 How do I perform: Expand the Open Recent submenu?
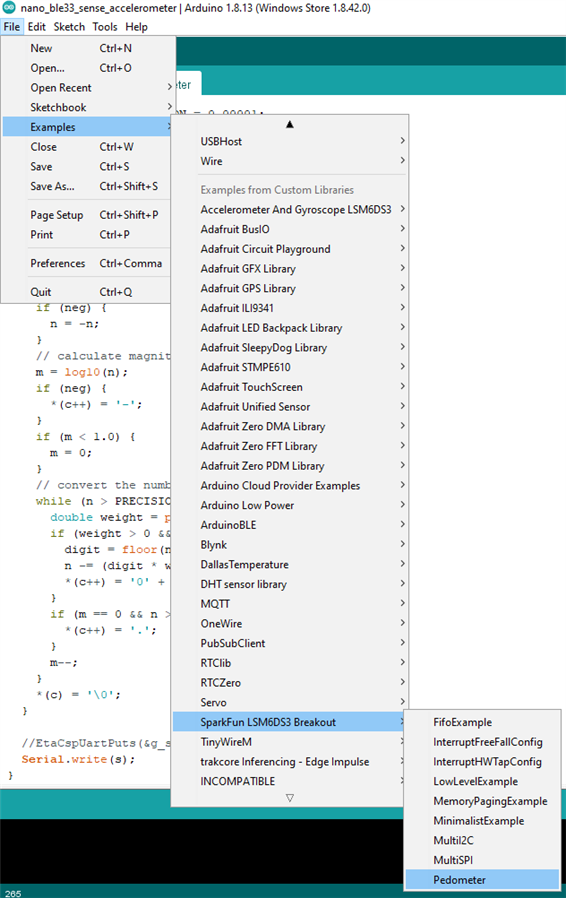pos(86,88)
